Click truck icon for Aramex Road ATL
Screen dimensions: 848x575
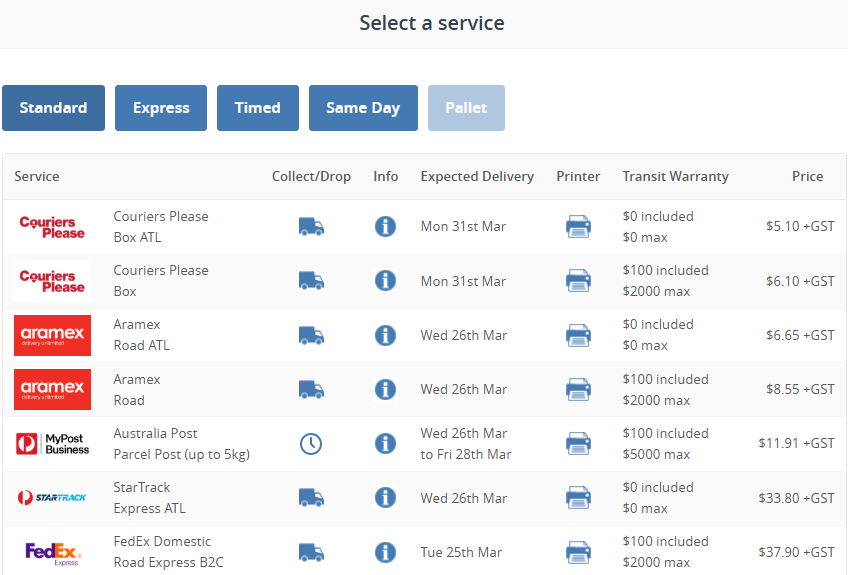(311, 335)
